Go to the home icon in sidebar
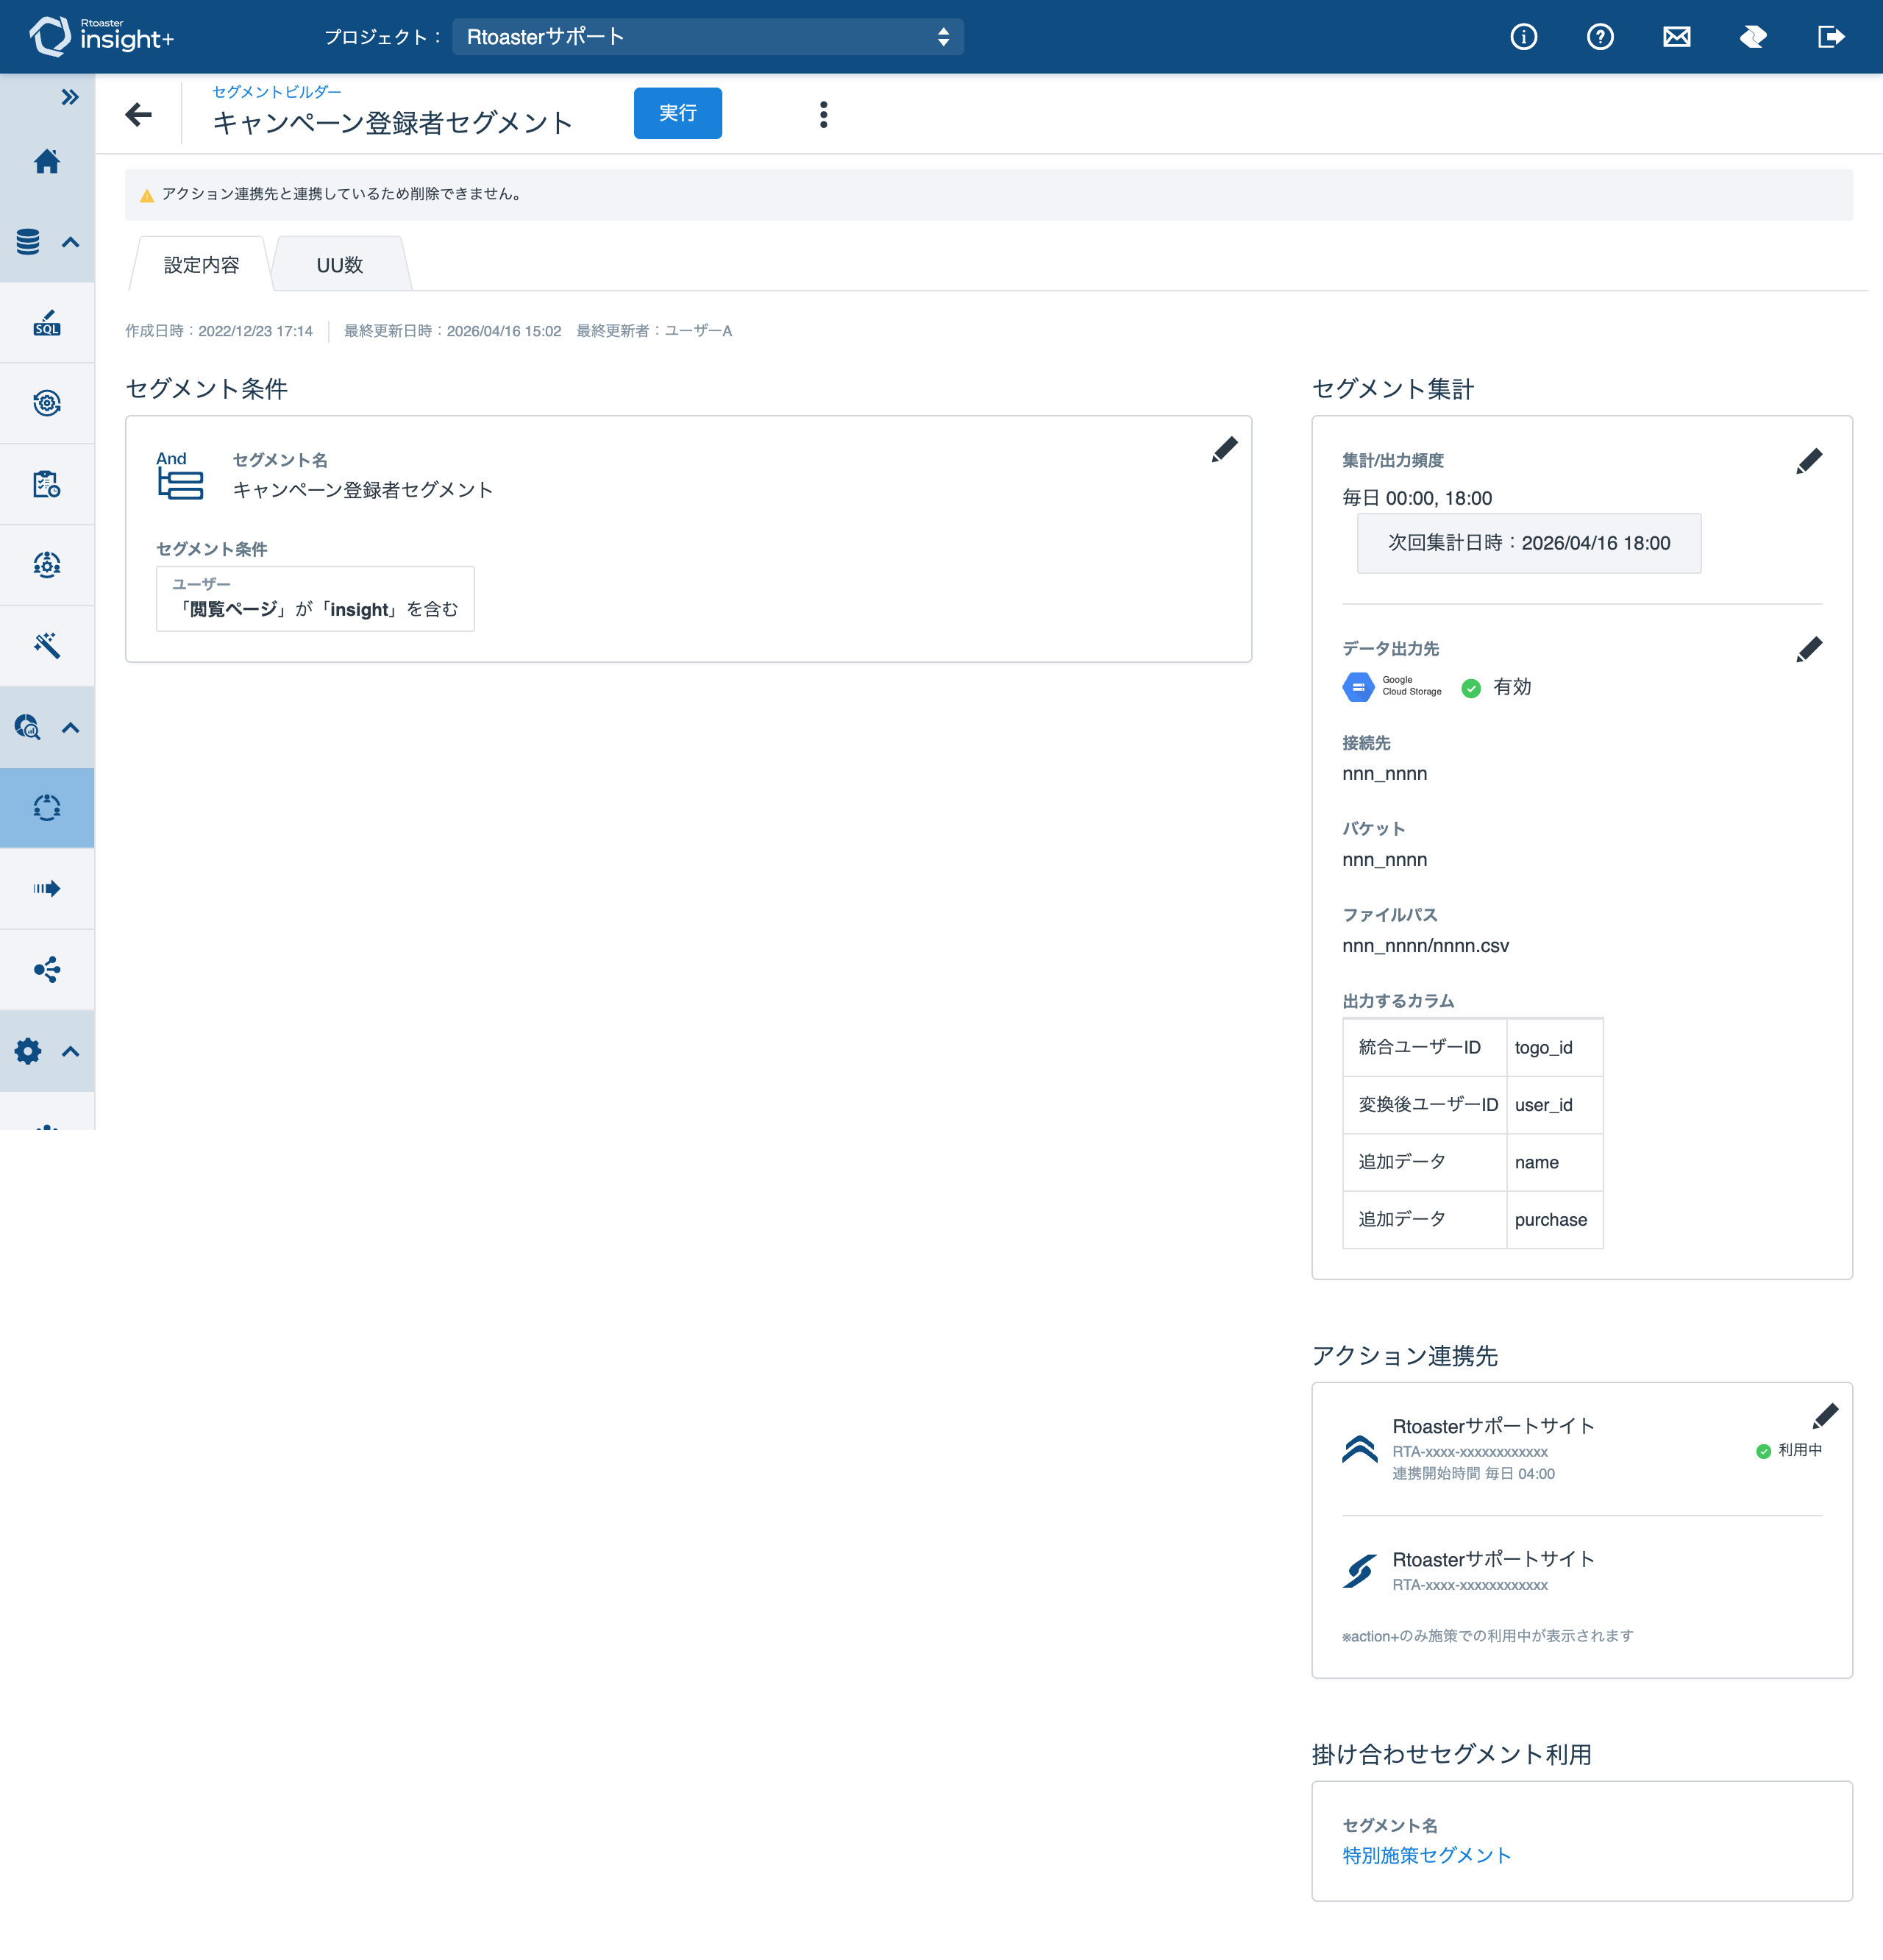This screenshot has width=1883, height=1960. click(x=47, y=161)
